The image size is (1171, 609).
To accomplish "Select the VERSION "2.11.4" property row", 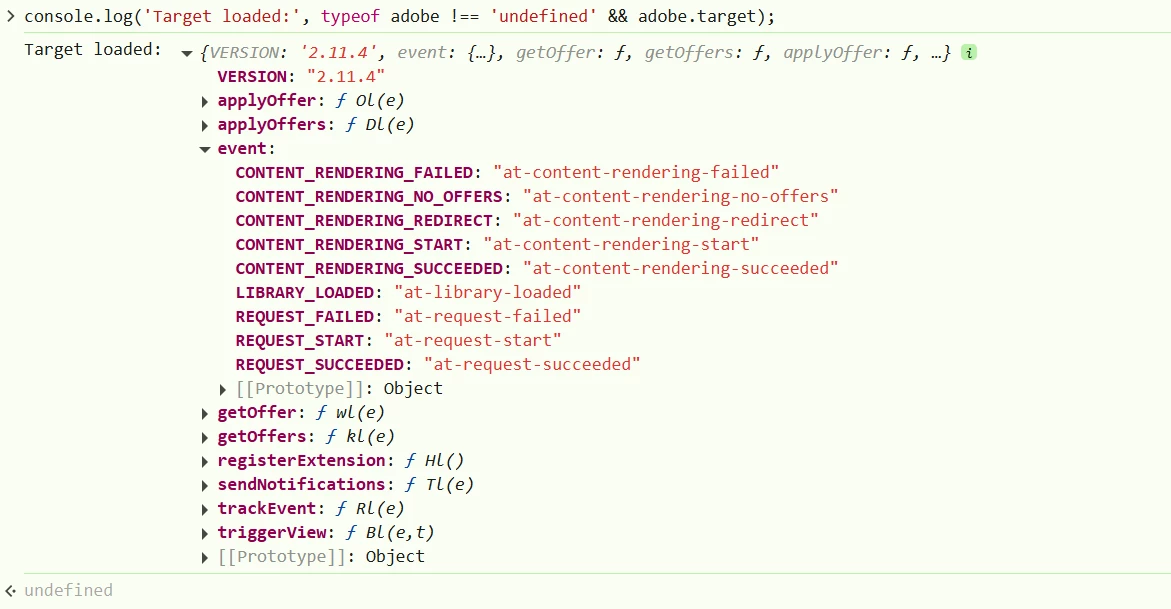I will [x=301, y=76].
